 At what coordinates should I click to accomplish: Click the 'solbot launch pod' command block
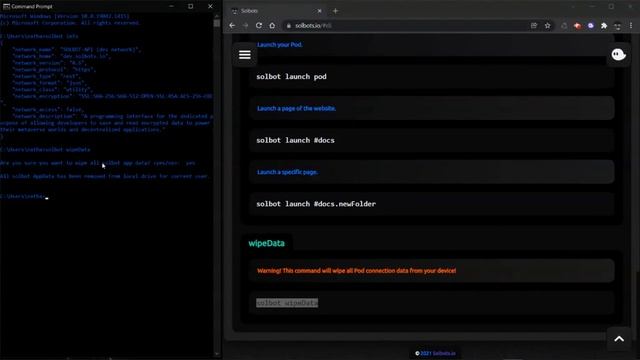click(431, 77)
